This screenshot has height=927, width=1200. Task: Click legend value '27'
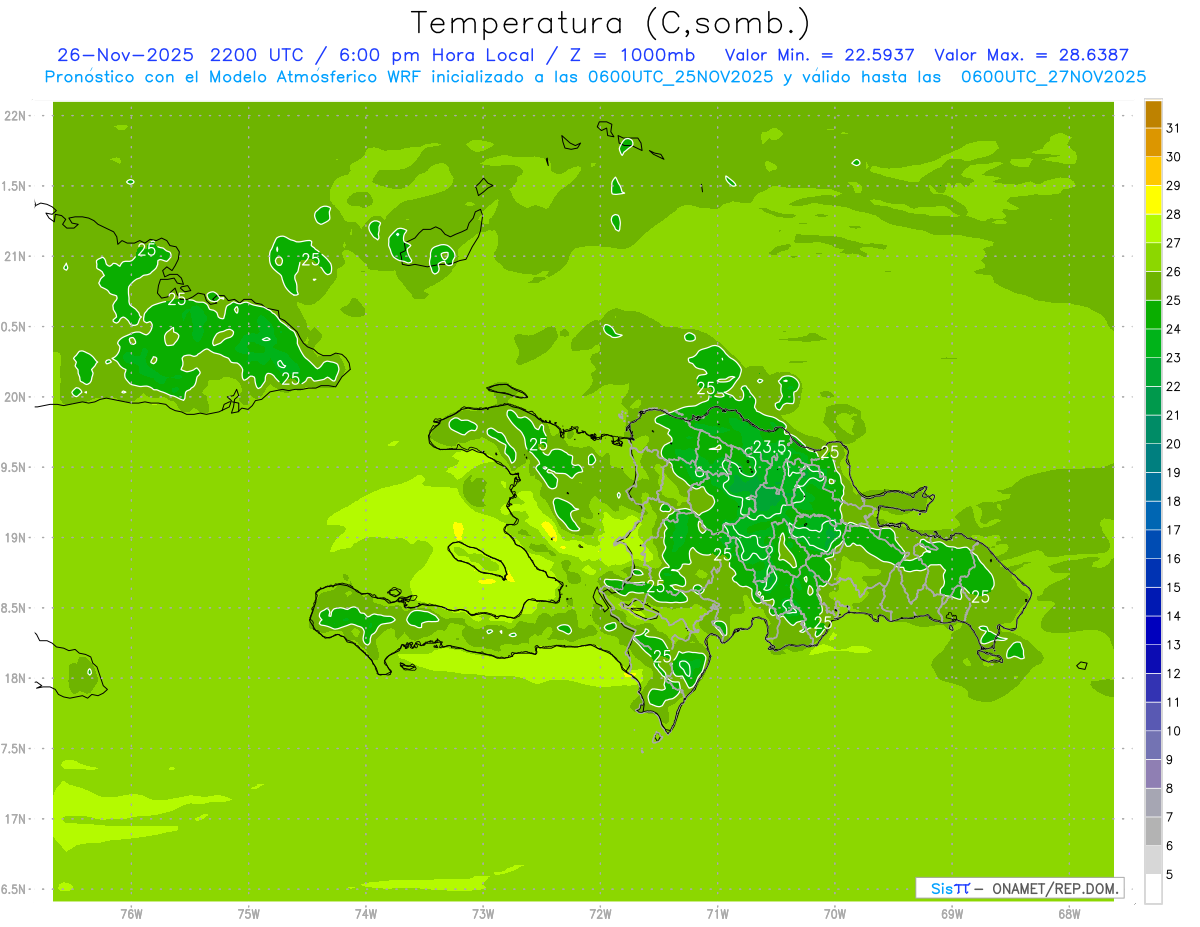pyautogui.click(x=1173, y=243)
